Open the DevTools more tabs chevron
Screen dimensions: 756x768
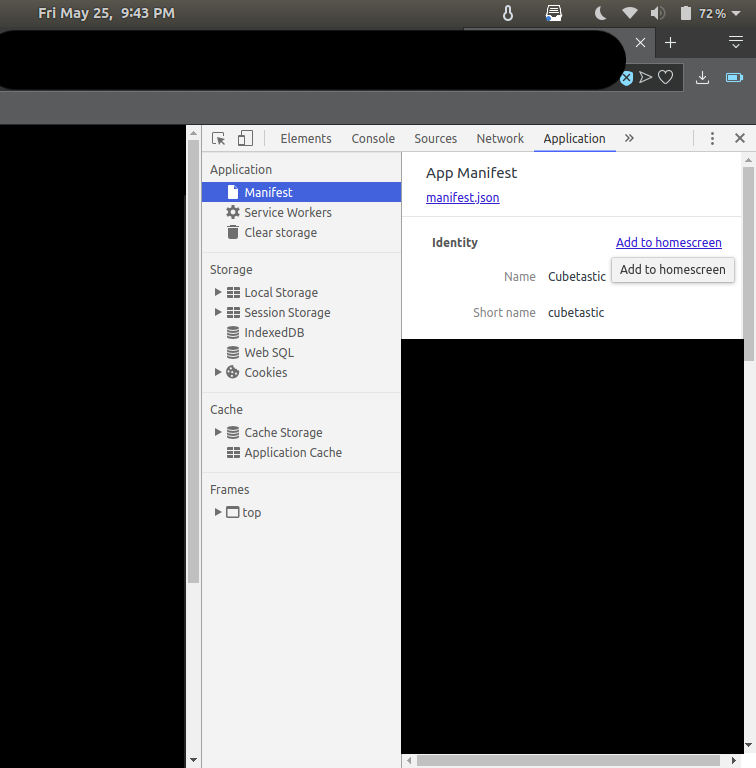point(629,138)
